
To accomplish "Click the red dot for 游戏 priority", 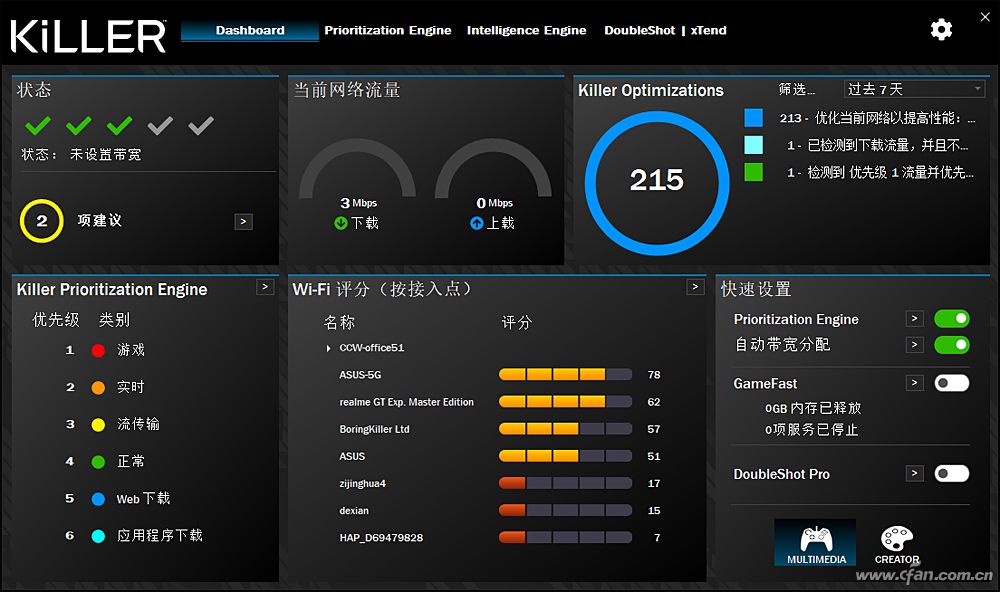I will [98, 350].
